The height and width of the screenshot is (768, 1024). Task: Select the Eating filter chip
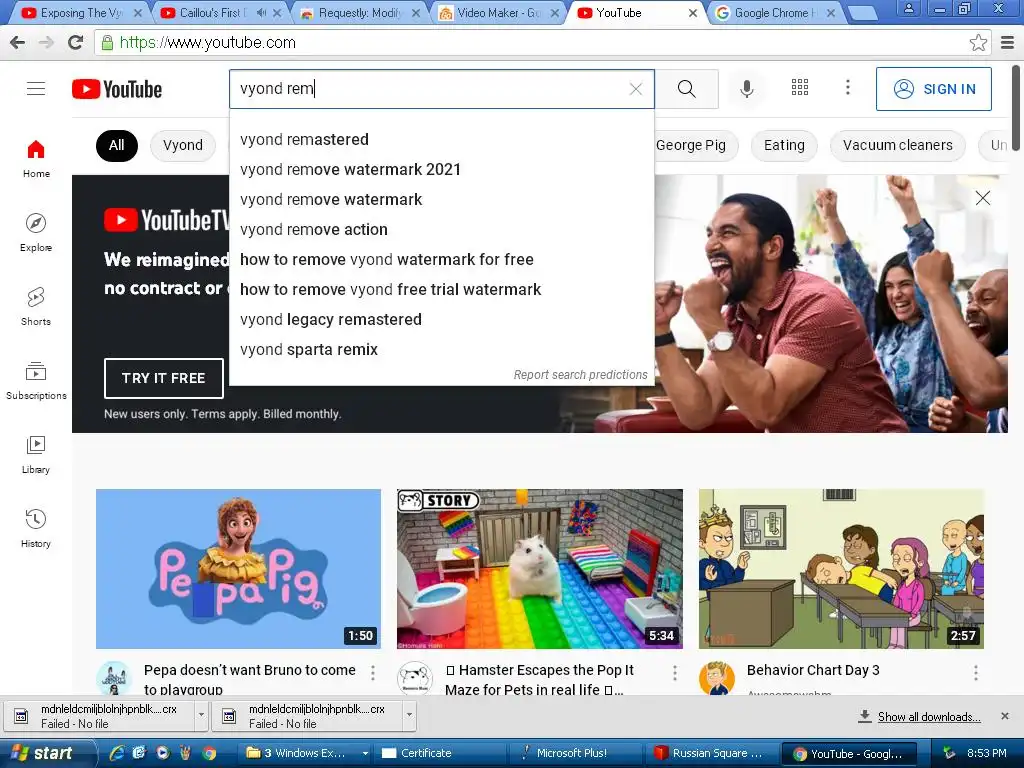pyautogui.click(x=784, y=145)
